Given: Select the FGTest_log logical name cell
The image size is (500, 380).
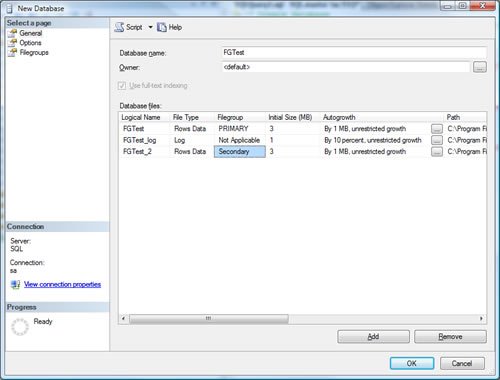Looking at the screenshot, I should [145, 140].
